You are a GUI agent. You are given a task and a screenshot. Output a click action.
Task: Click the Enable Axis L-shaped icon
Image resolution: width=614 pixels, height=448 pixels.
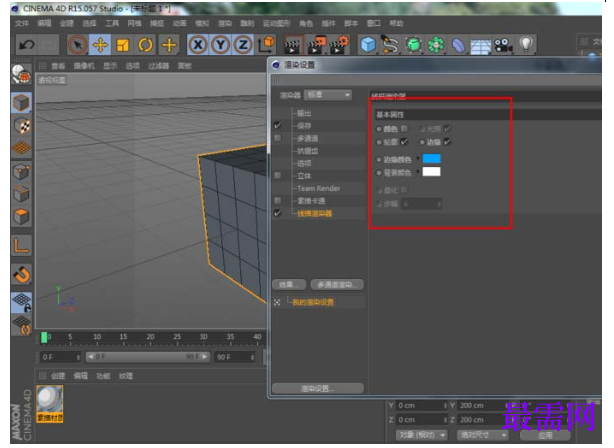coord(21,245)
